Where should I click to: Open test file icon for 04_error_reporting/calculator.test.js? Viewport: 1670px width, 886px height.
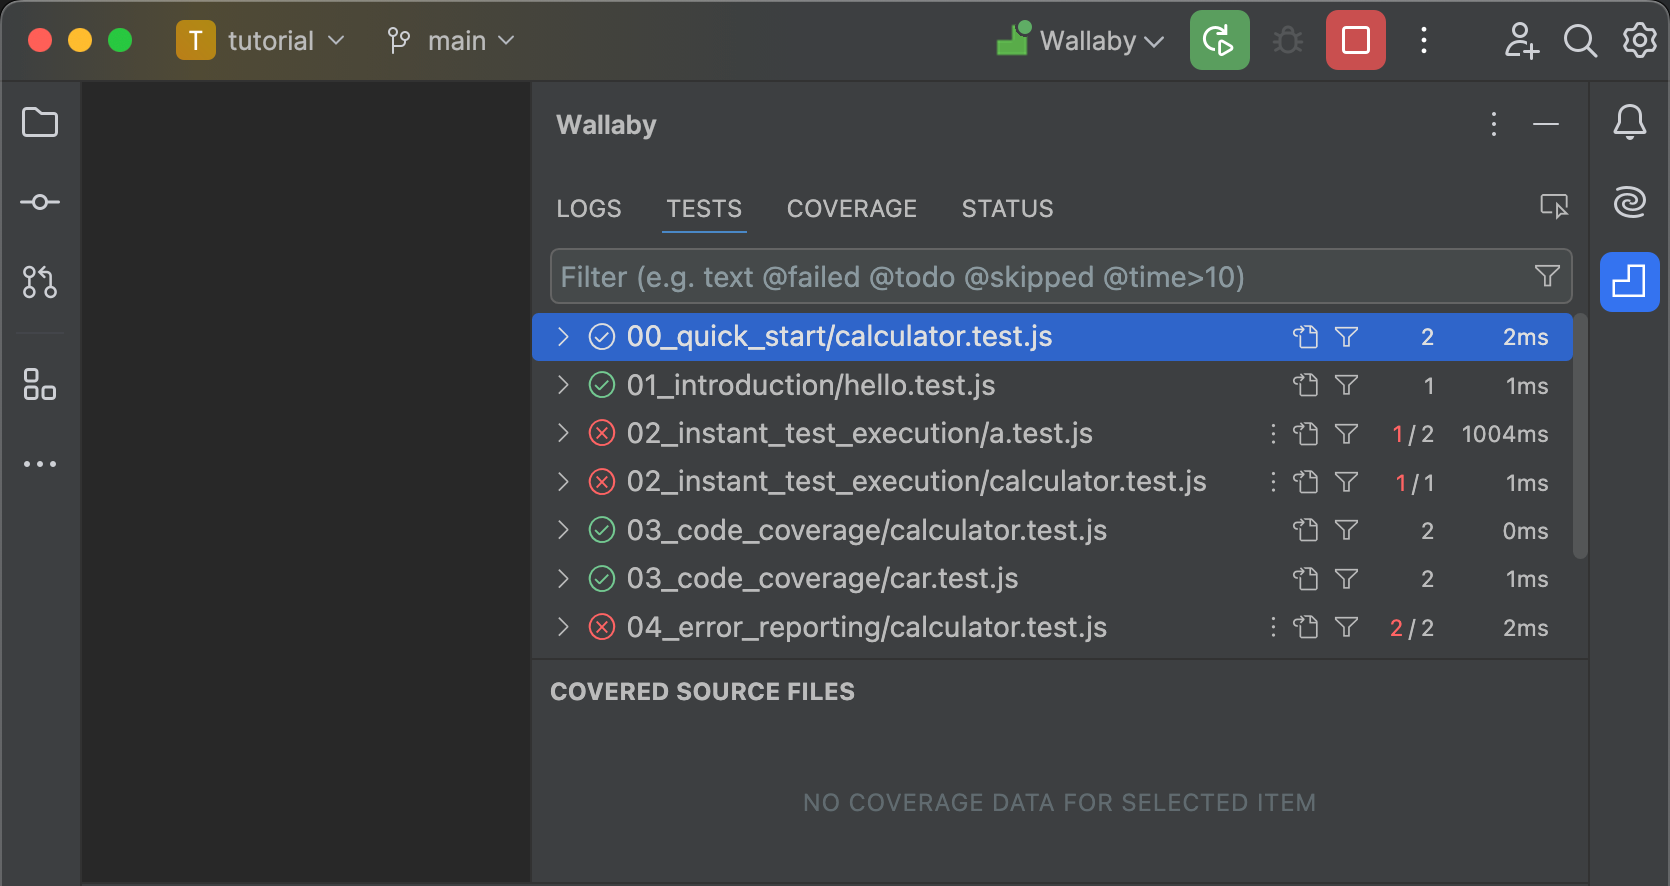click(1306, 627)
